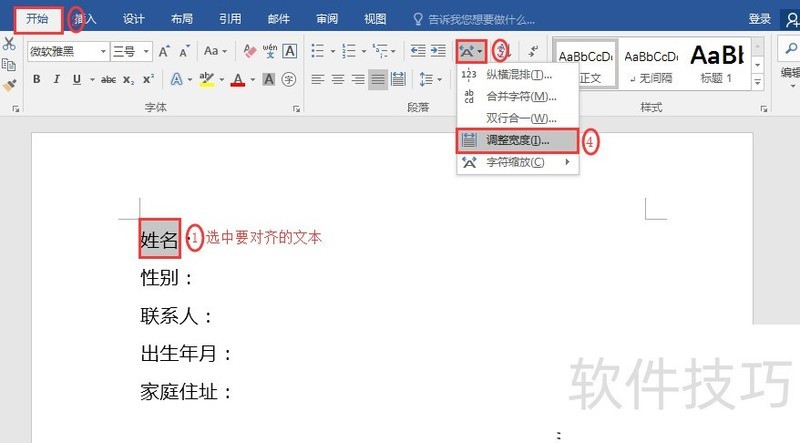Viewport: 800px width, 443px height.
Task: Open the 字符缩放 submenu
Action: pos(517,162)
